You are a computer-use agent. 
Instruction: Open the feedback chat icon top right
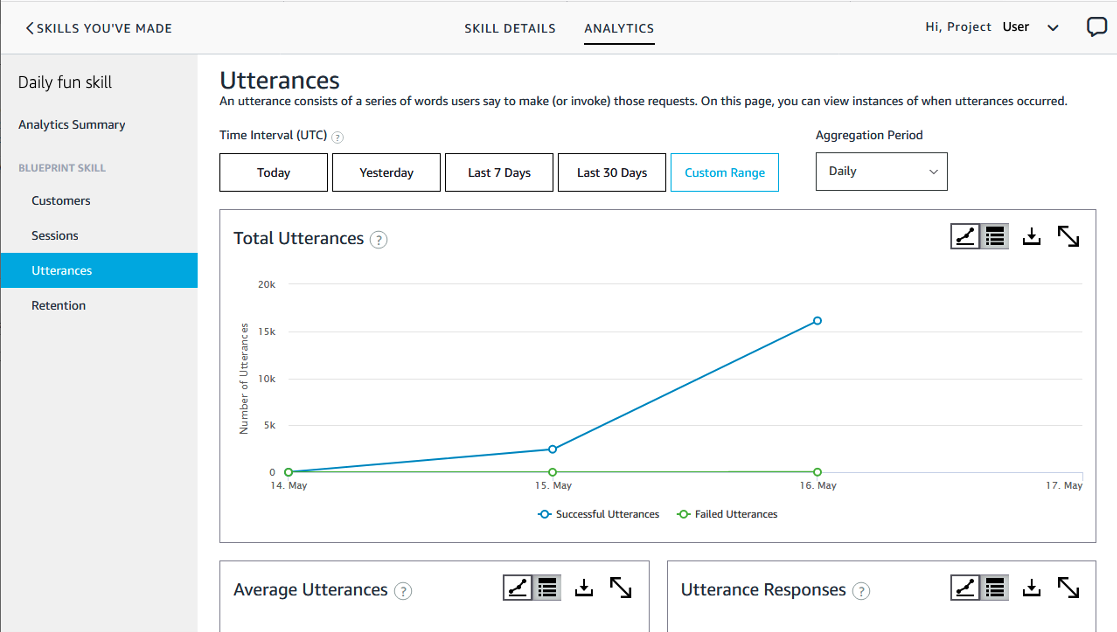(1096, 27)
